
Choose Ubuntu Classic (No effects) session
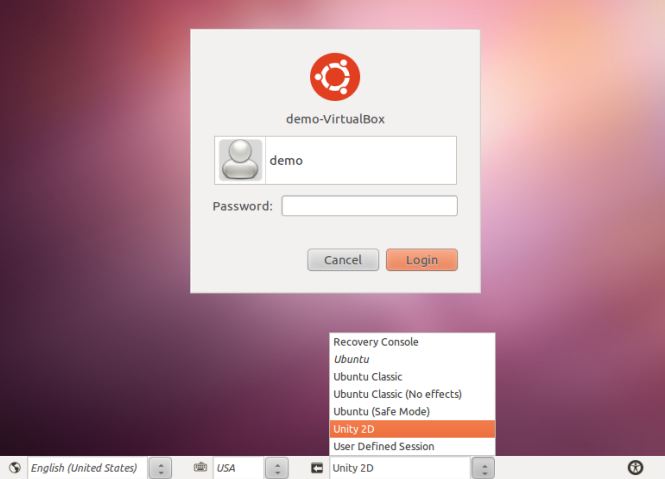click(412, 394)
